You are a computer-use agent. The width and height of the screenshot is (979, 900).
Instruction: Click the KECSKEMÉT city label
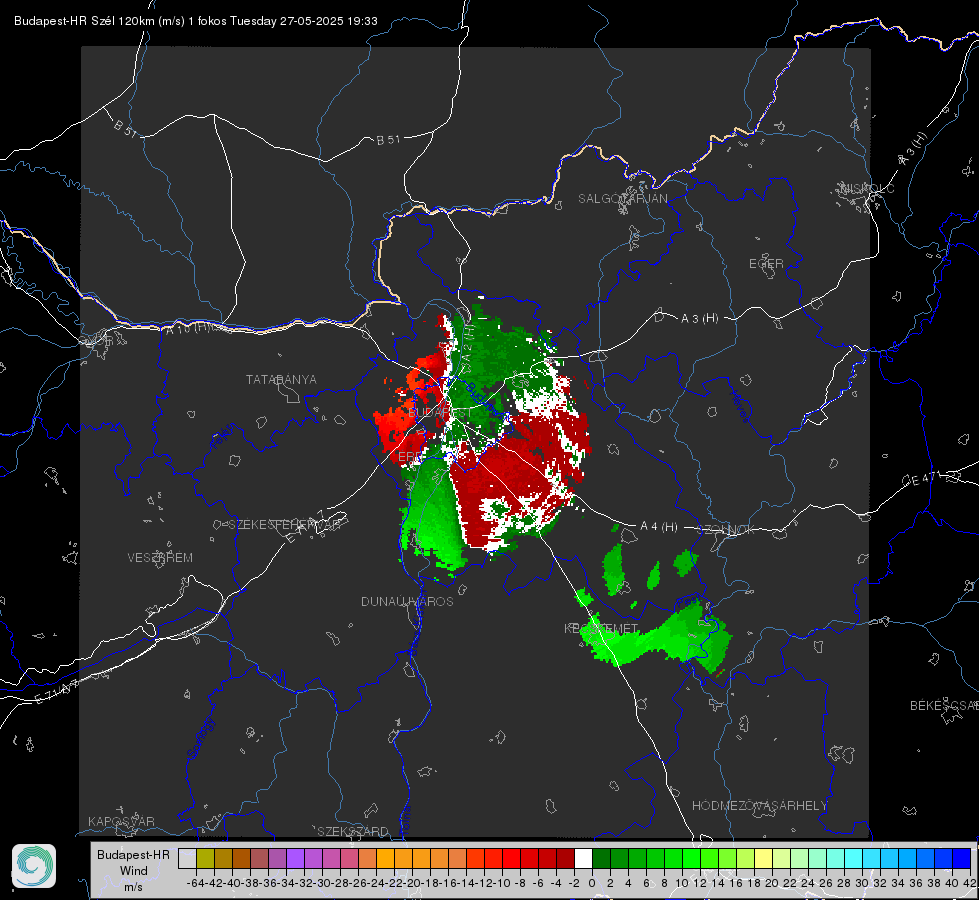pos(601,628)
